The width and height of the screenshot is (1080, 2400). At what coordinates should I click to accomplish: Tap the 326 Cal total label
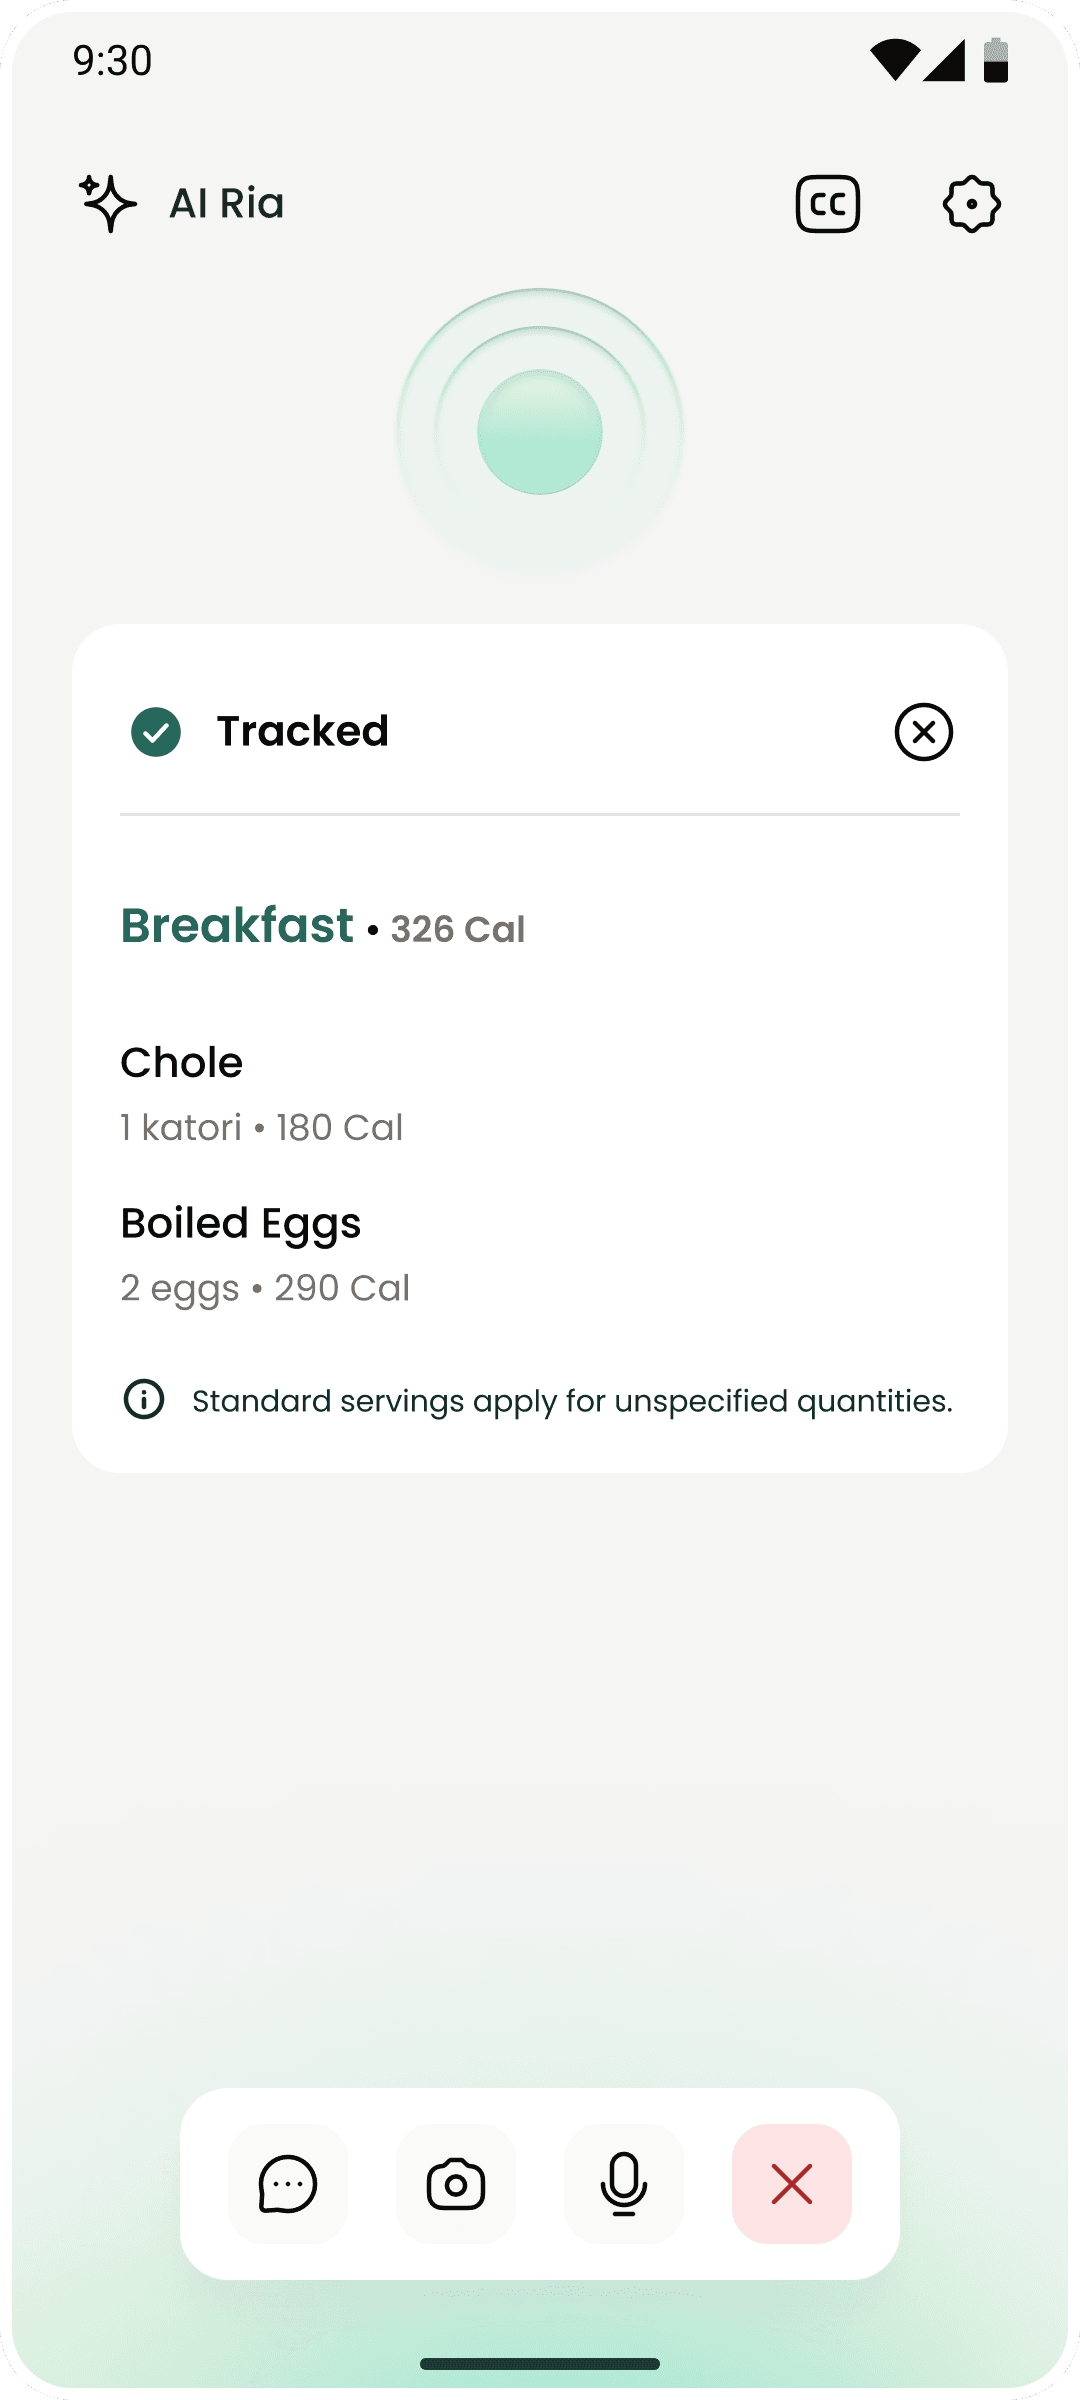coord(458,930)
